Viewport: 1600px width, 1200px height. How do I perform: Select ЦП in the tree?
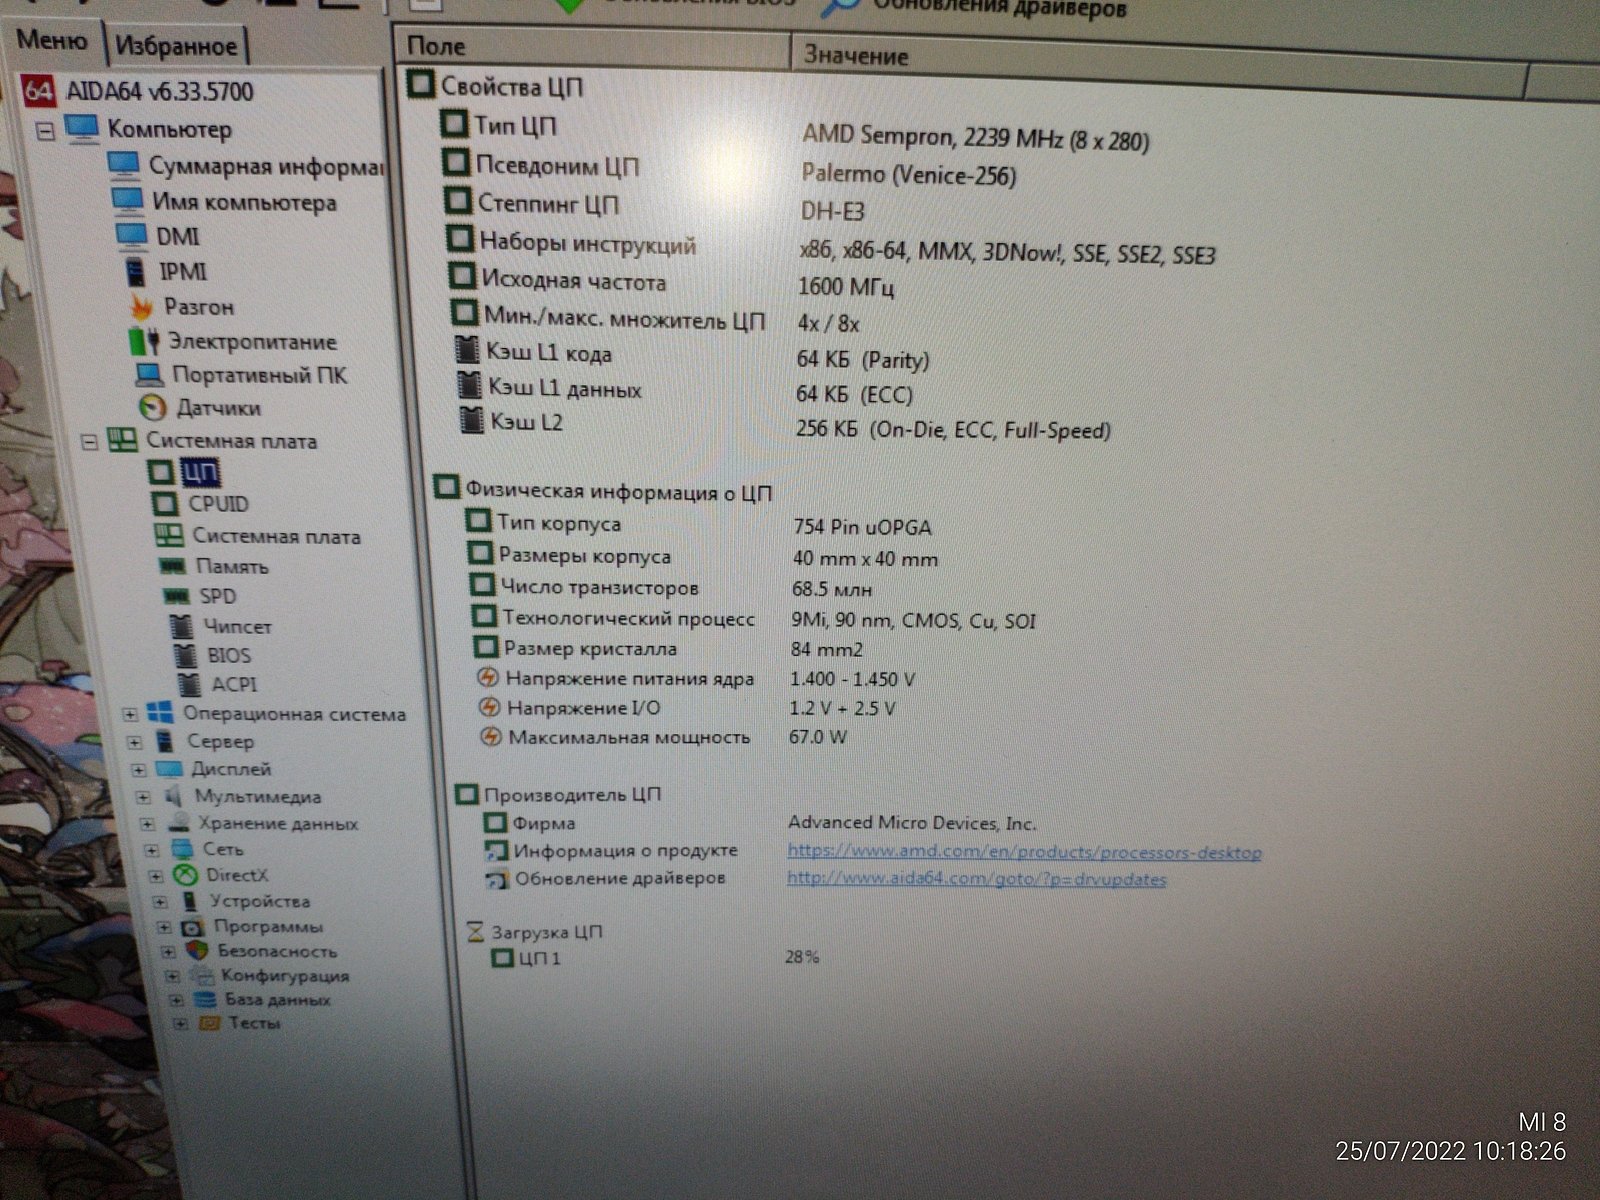pos(200,473)
